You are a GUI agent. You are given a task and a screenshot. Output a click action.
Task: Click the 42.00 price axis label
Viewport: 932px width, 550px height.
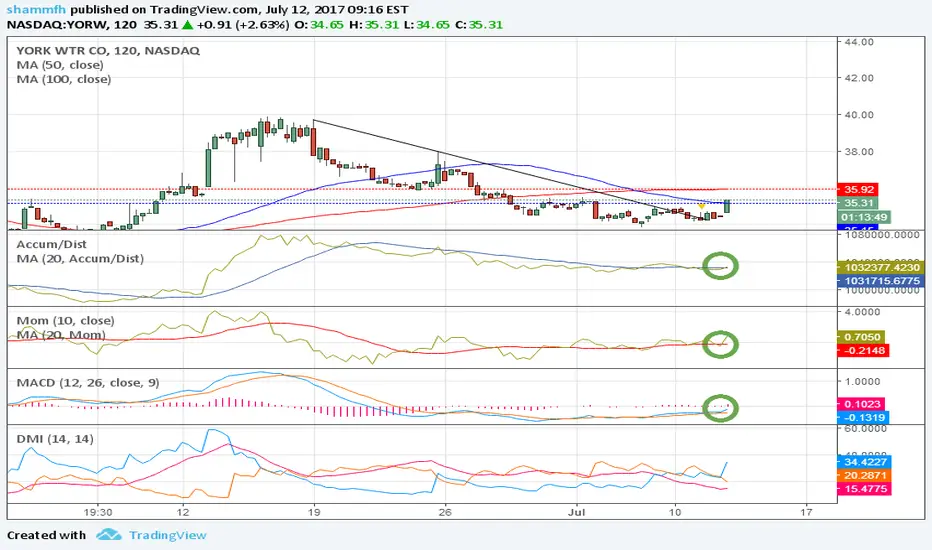click(x=859, y=78)
